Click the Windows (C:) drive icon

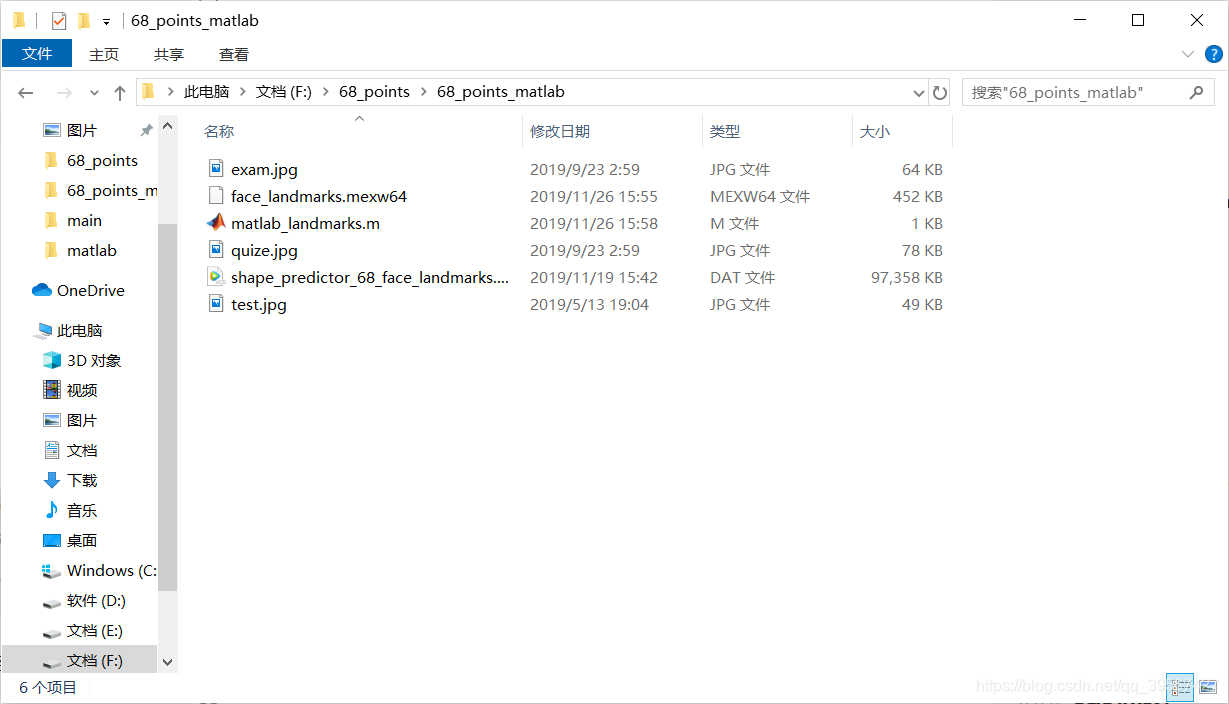pos(52,570)
